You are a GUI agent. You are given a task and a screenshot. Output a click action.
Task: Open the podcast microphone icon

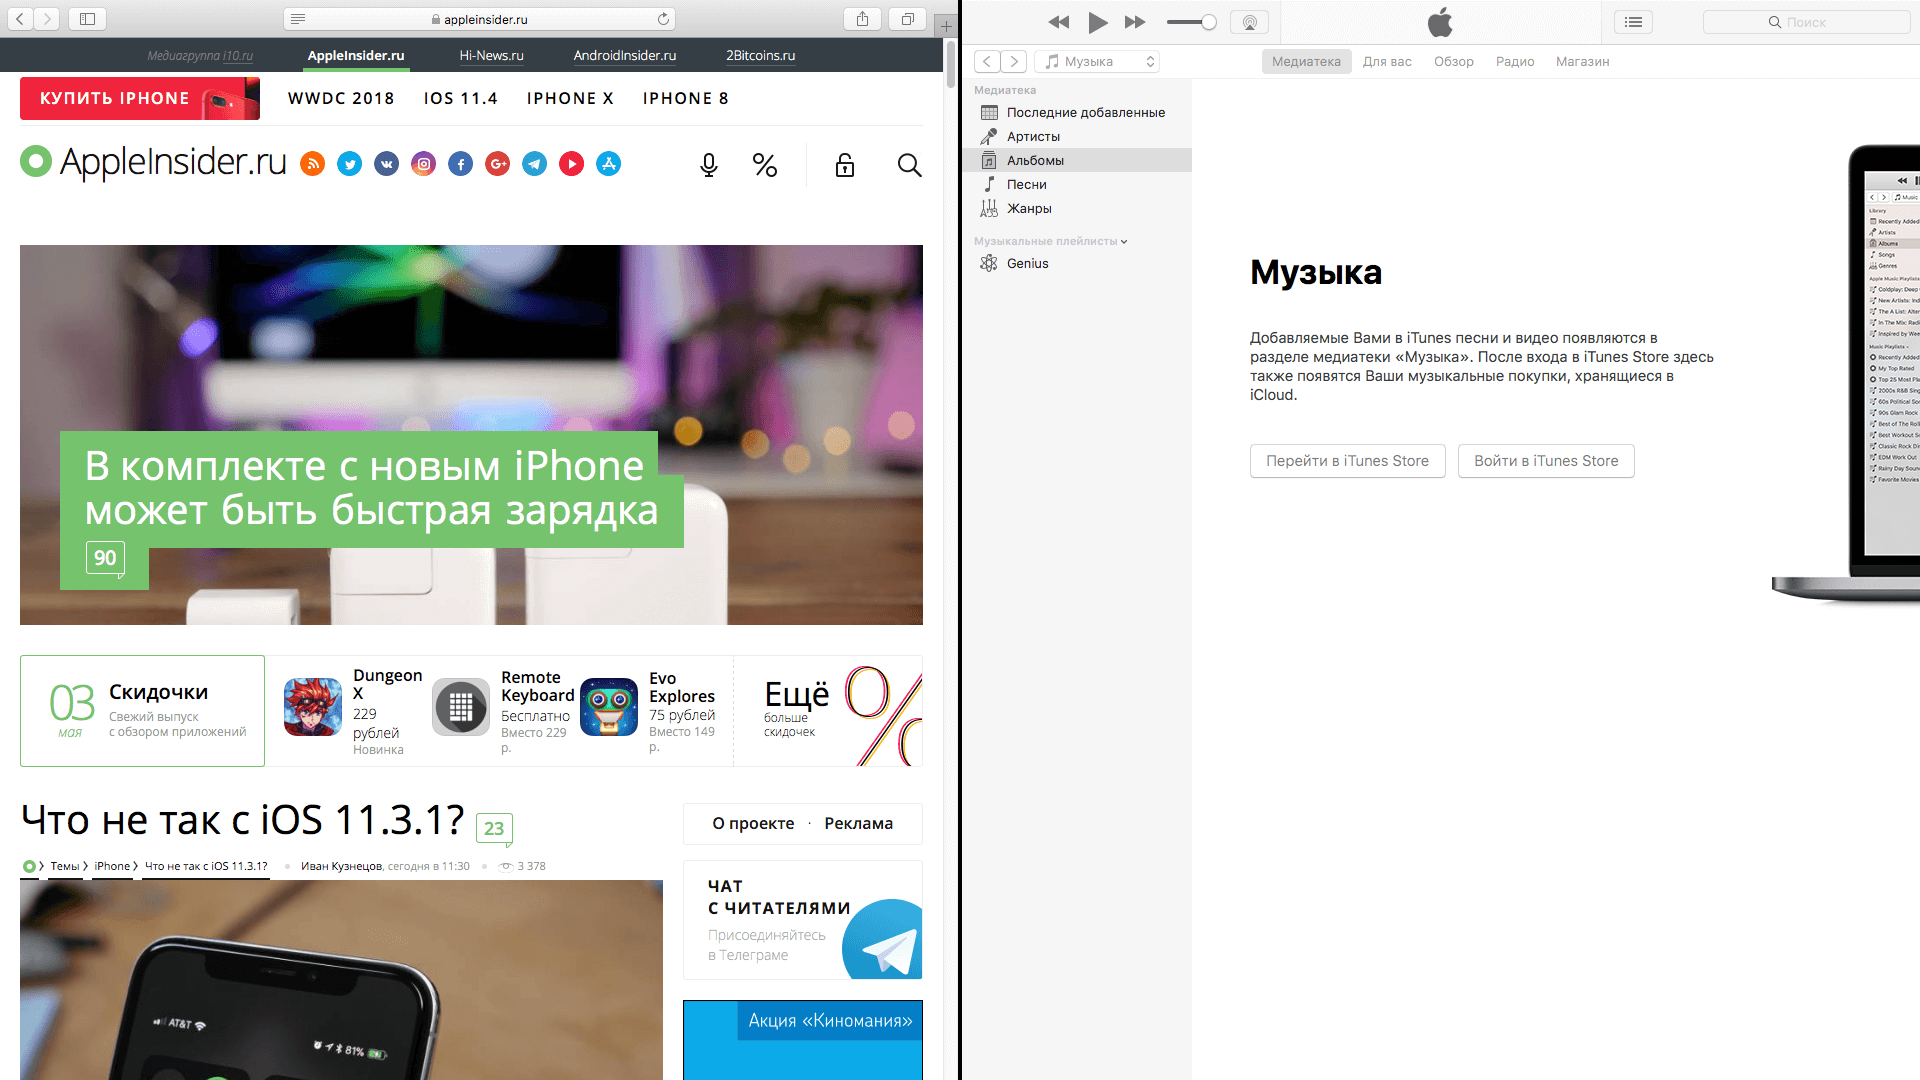click(709, 165)
